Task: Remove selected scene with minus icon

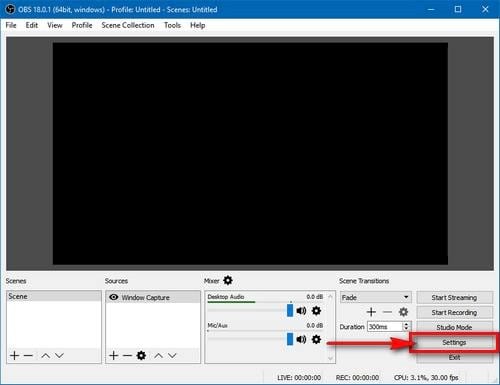Action: click(x=28, y=356)
